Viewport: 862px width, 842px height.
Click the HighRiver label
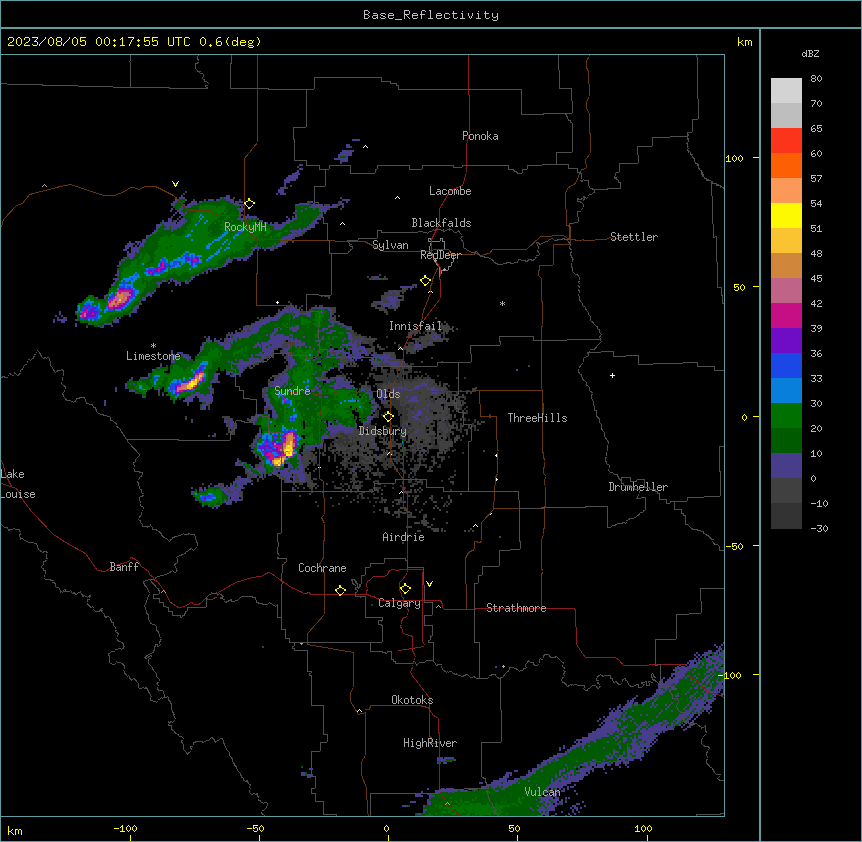[430, 743]
